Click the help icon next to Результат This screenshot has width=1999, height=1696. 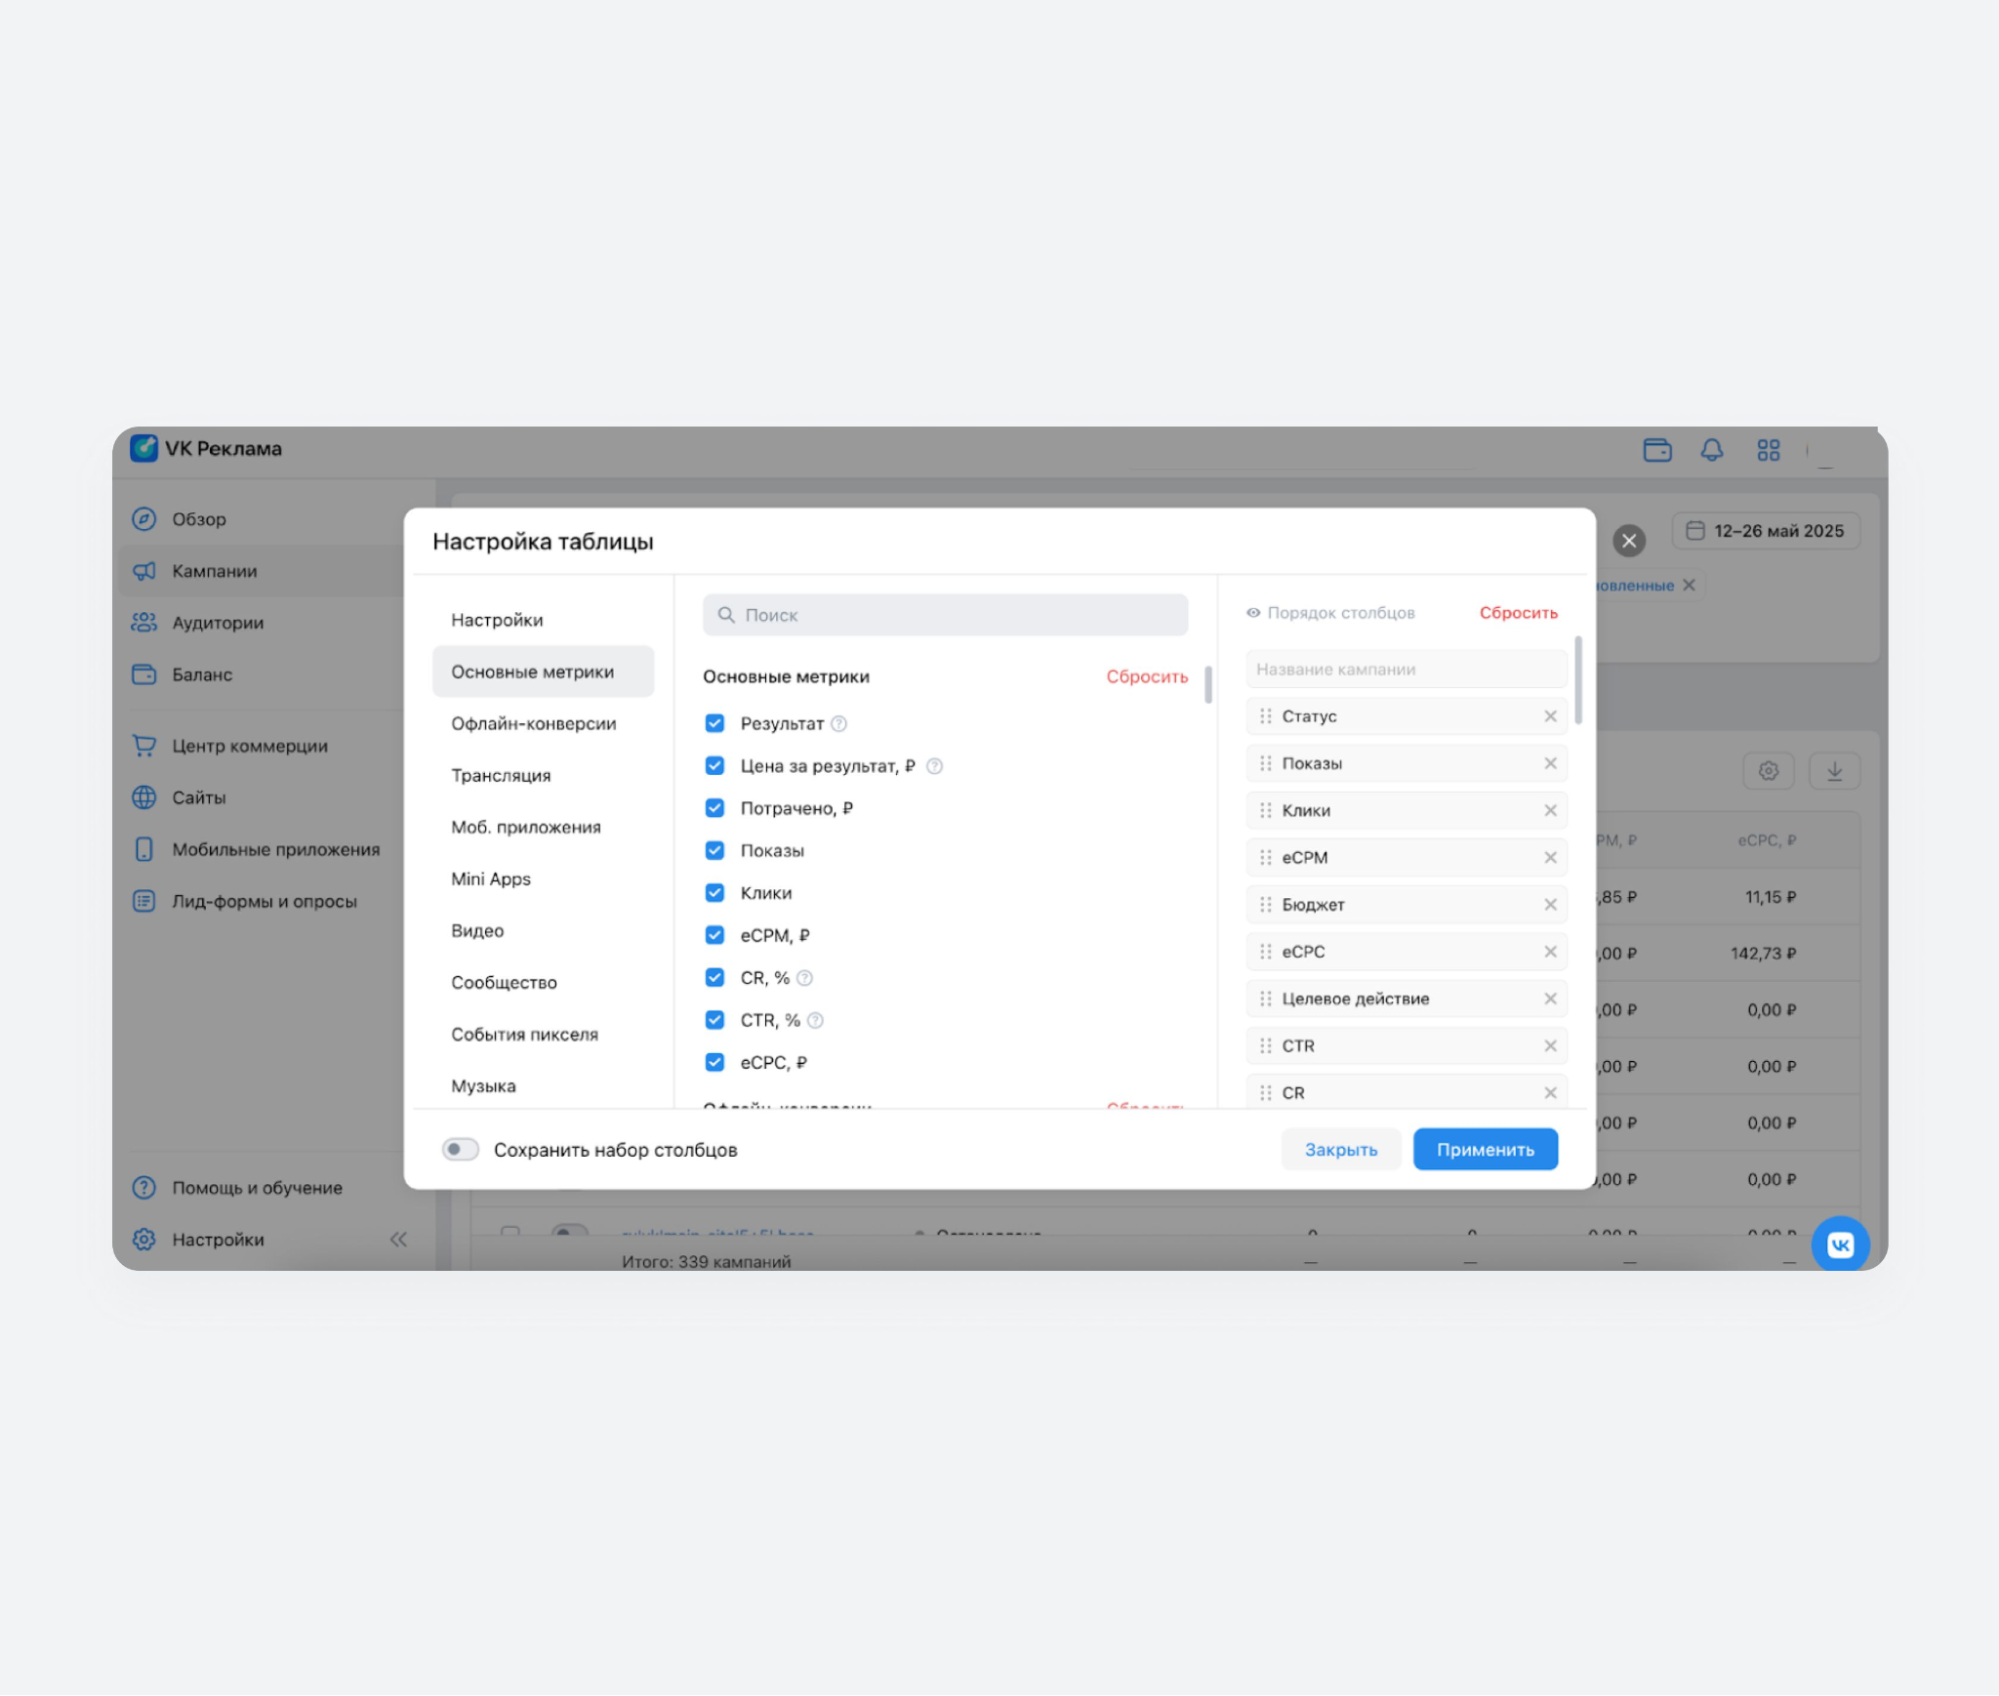839,723
